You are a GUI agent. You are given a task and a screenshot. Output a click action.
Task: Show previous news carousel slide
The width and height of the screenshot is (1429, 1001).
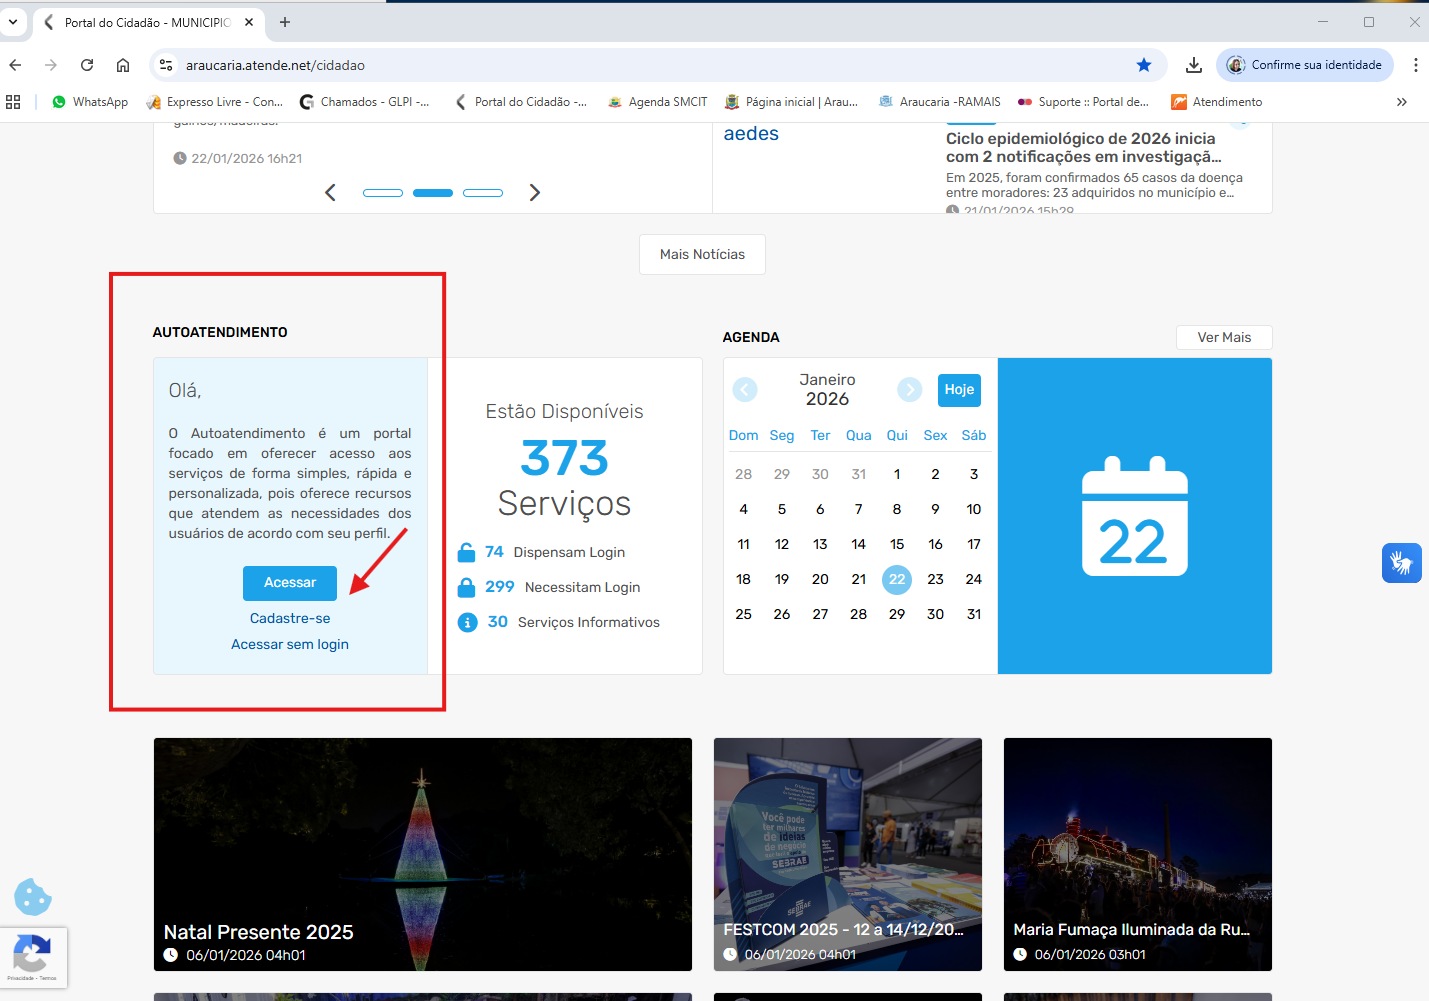(x=331, y=192)
